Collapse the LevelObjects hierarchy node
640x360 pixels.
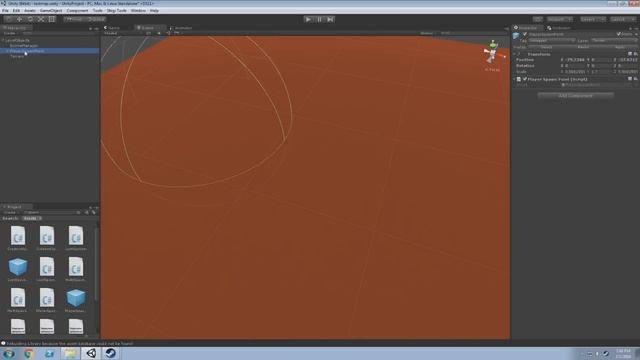point(3,40)
